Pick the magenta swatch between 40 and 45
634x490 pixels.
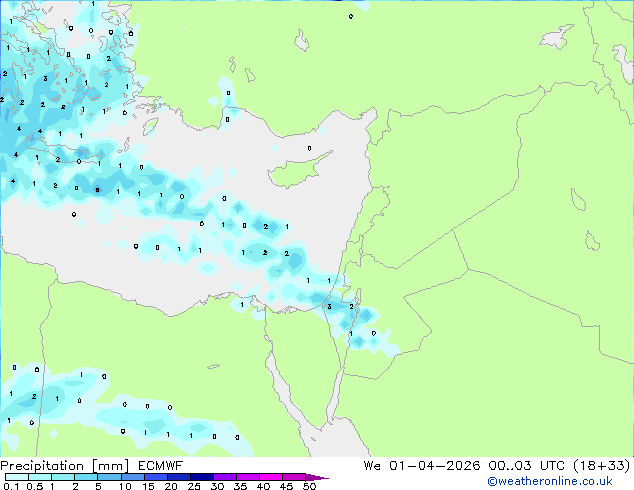[271, 477]
